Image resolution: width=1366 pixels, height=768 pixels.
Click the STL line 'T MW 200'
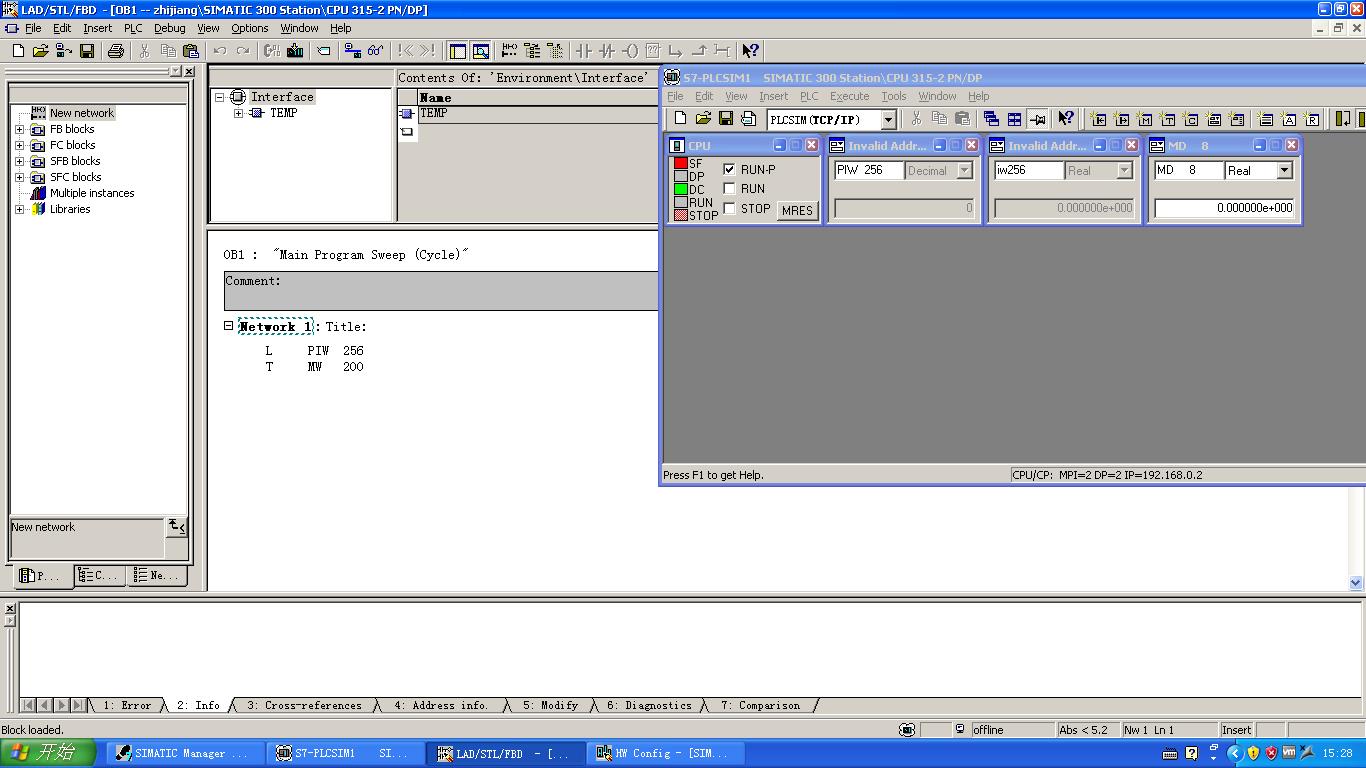[x=314, y=367]
